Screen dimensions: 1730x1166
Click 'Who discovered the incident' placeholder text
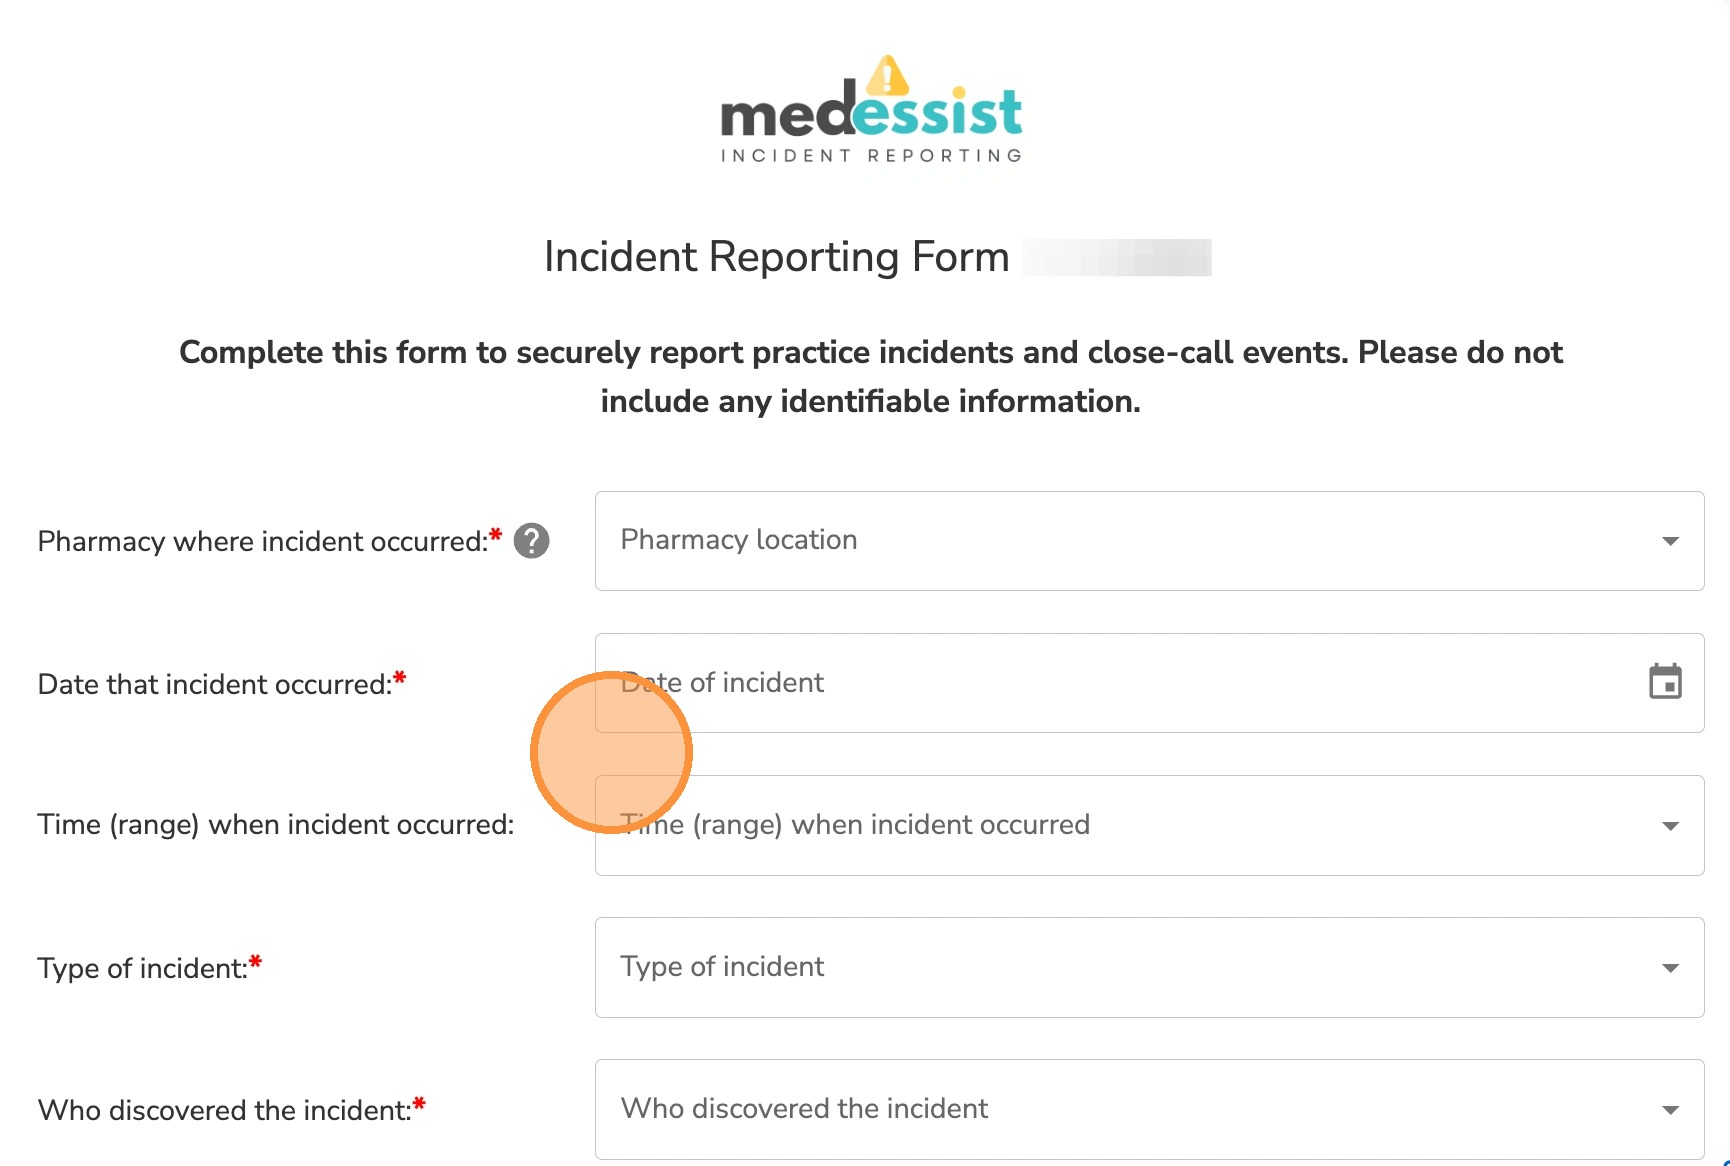click(804, 1109)
